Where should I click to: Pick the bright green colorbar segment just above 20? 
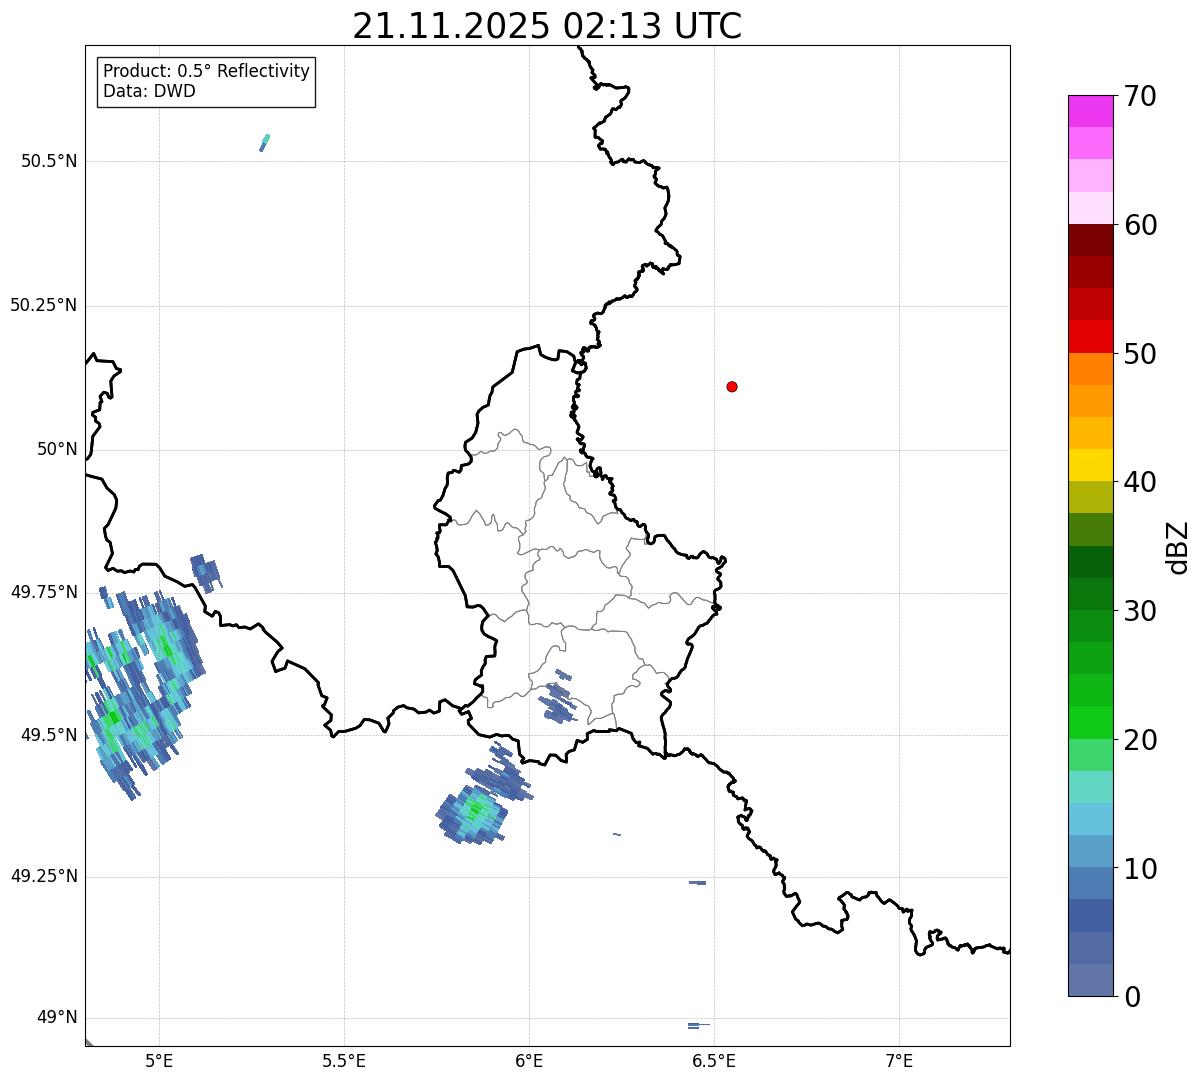click(x=1090, y=722)
